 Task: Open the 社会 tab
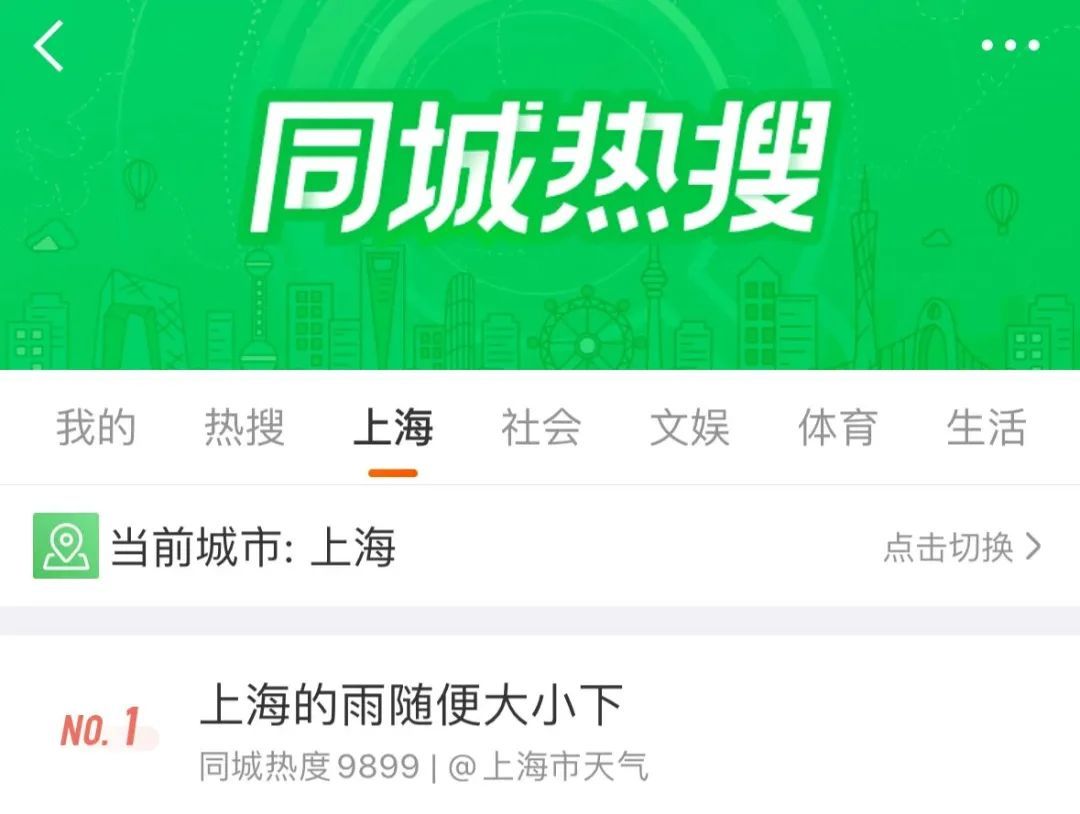click(x=541, y=427)
